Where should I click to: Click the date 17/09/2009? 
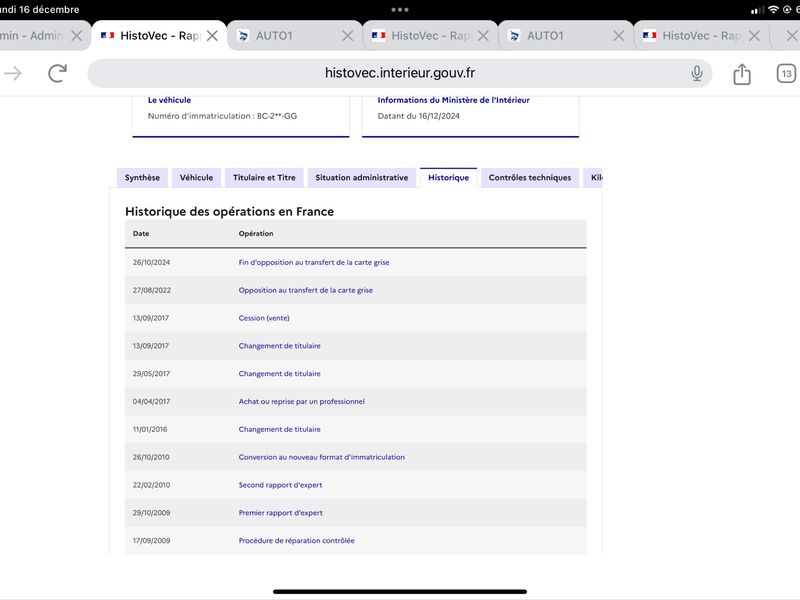[x=152, y=540]
